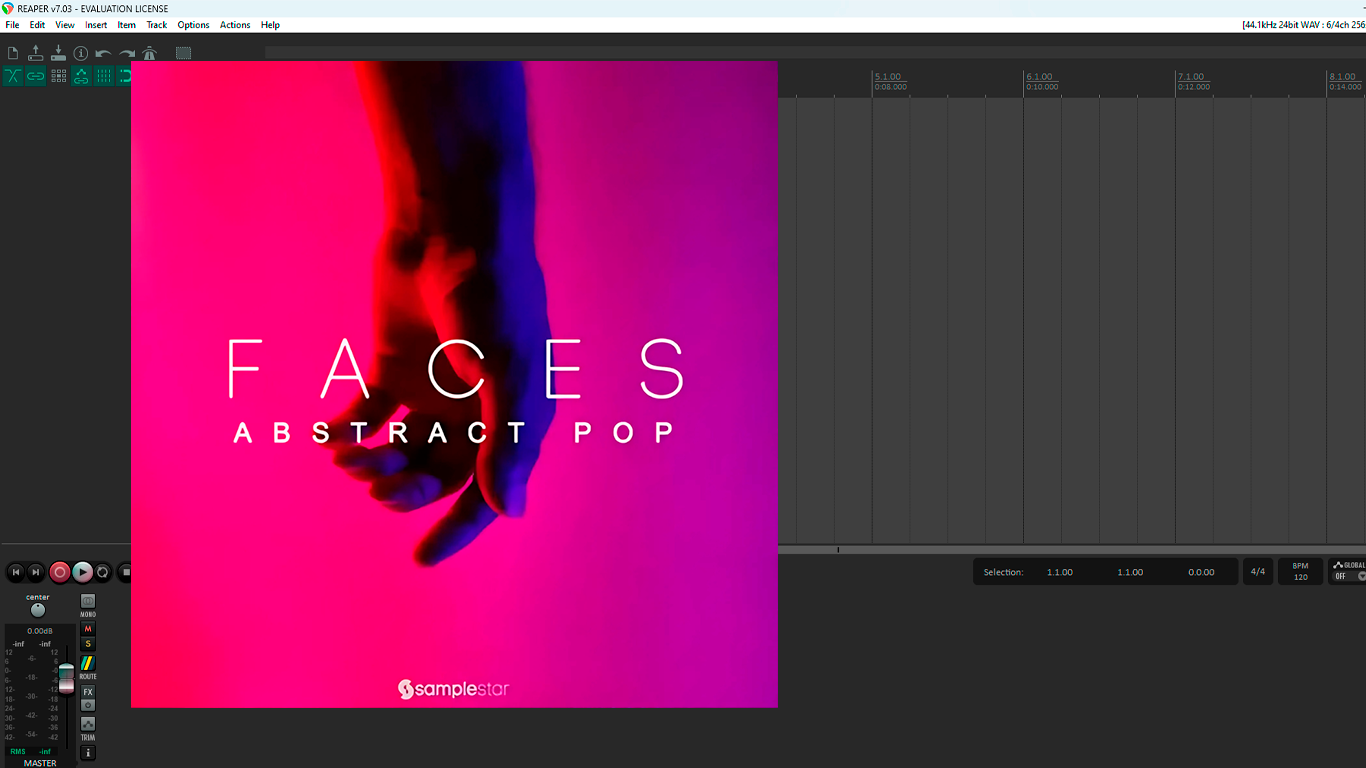Click the timeline ruler at 8.1.00
The width and height of the screenshot is (1366, 768).
1343,81
